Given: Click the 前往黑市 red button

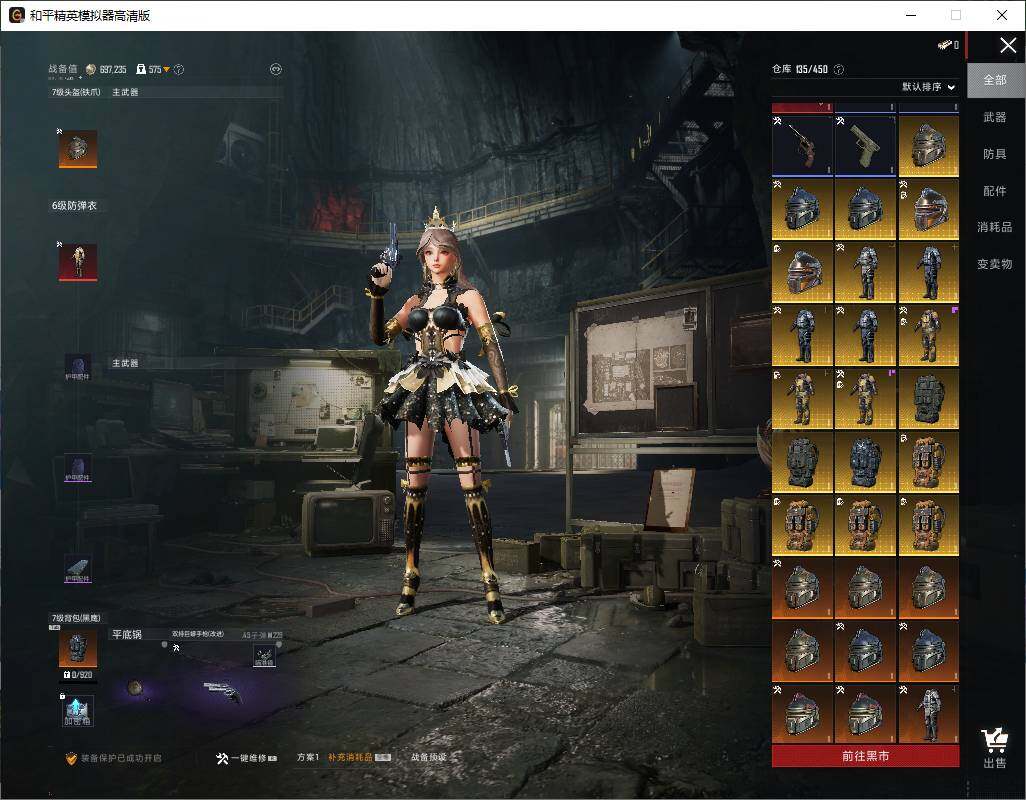Looking at the screenshot, I should point(865,756).
